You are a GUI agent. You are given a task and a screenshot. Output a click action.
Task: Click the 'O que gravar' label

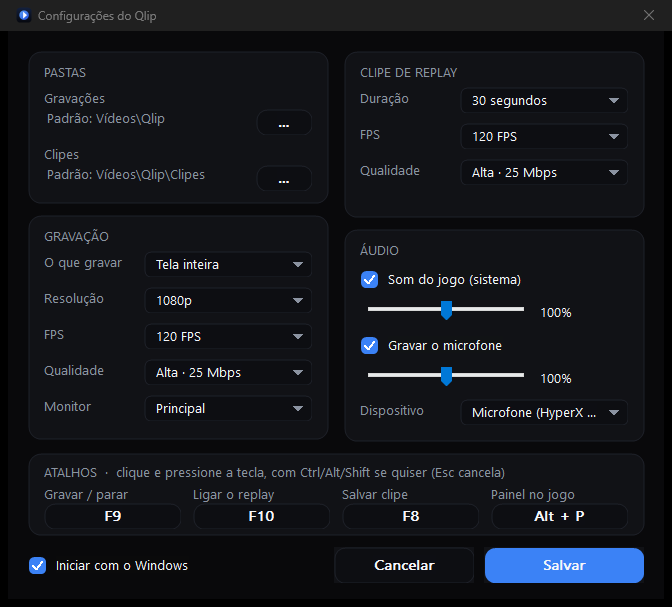[83, 263]
